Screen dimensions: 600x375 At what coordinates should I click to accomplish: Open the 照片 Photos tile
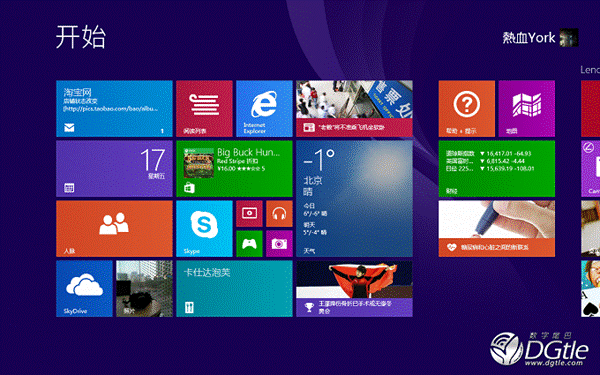tap(144, 289)
